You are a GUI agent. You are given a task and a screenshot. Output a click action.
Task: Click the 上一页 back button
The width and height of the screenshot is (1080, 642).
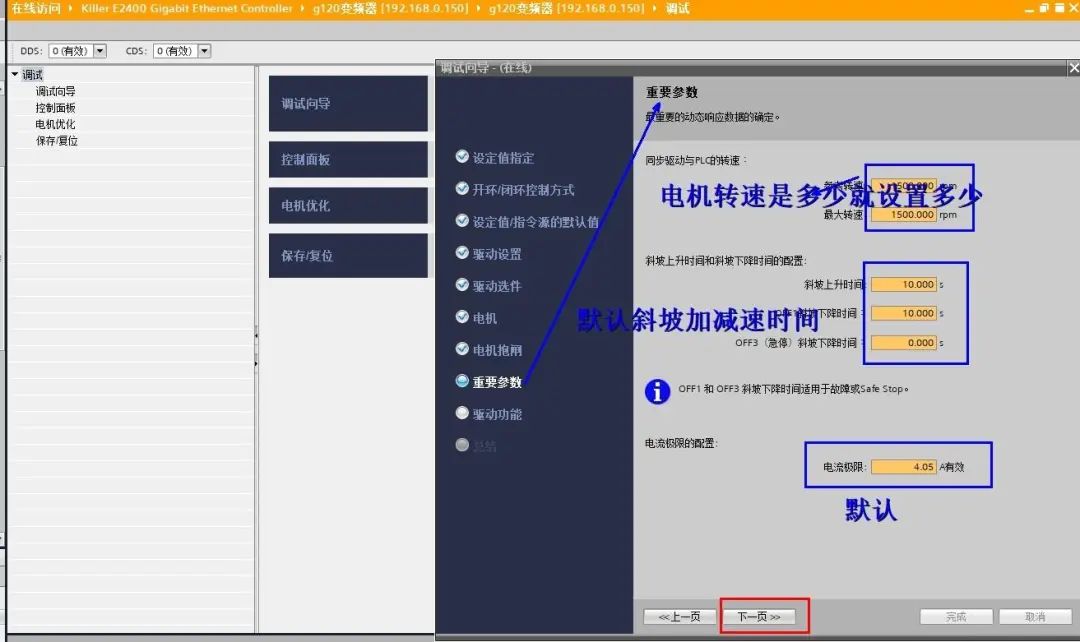tap(680, 617)
